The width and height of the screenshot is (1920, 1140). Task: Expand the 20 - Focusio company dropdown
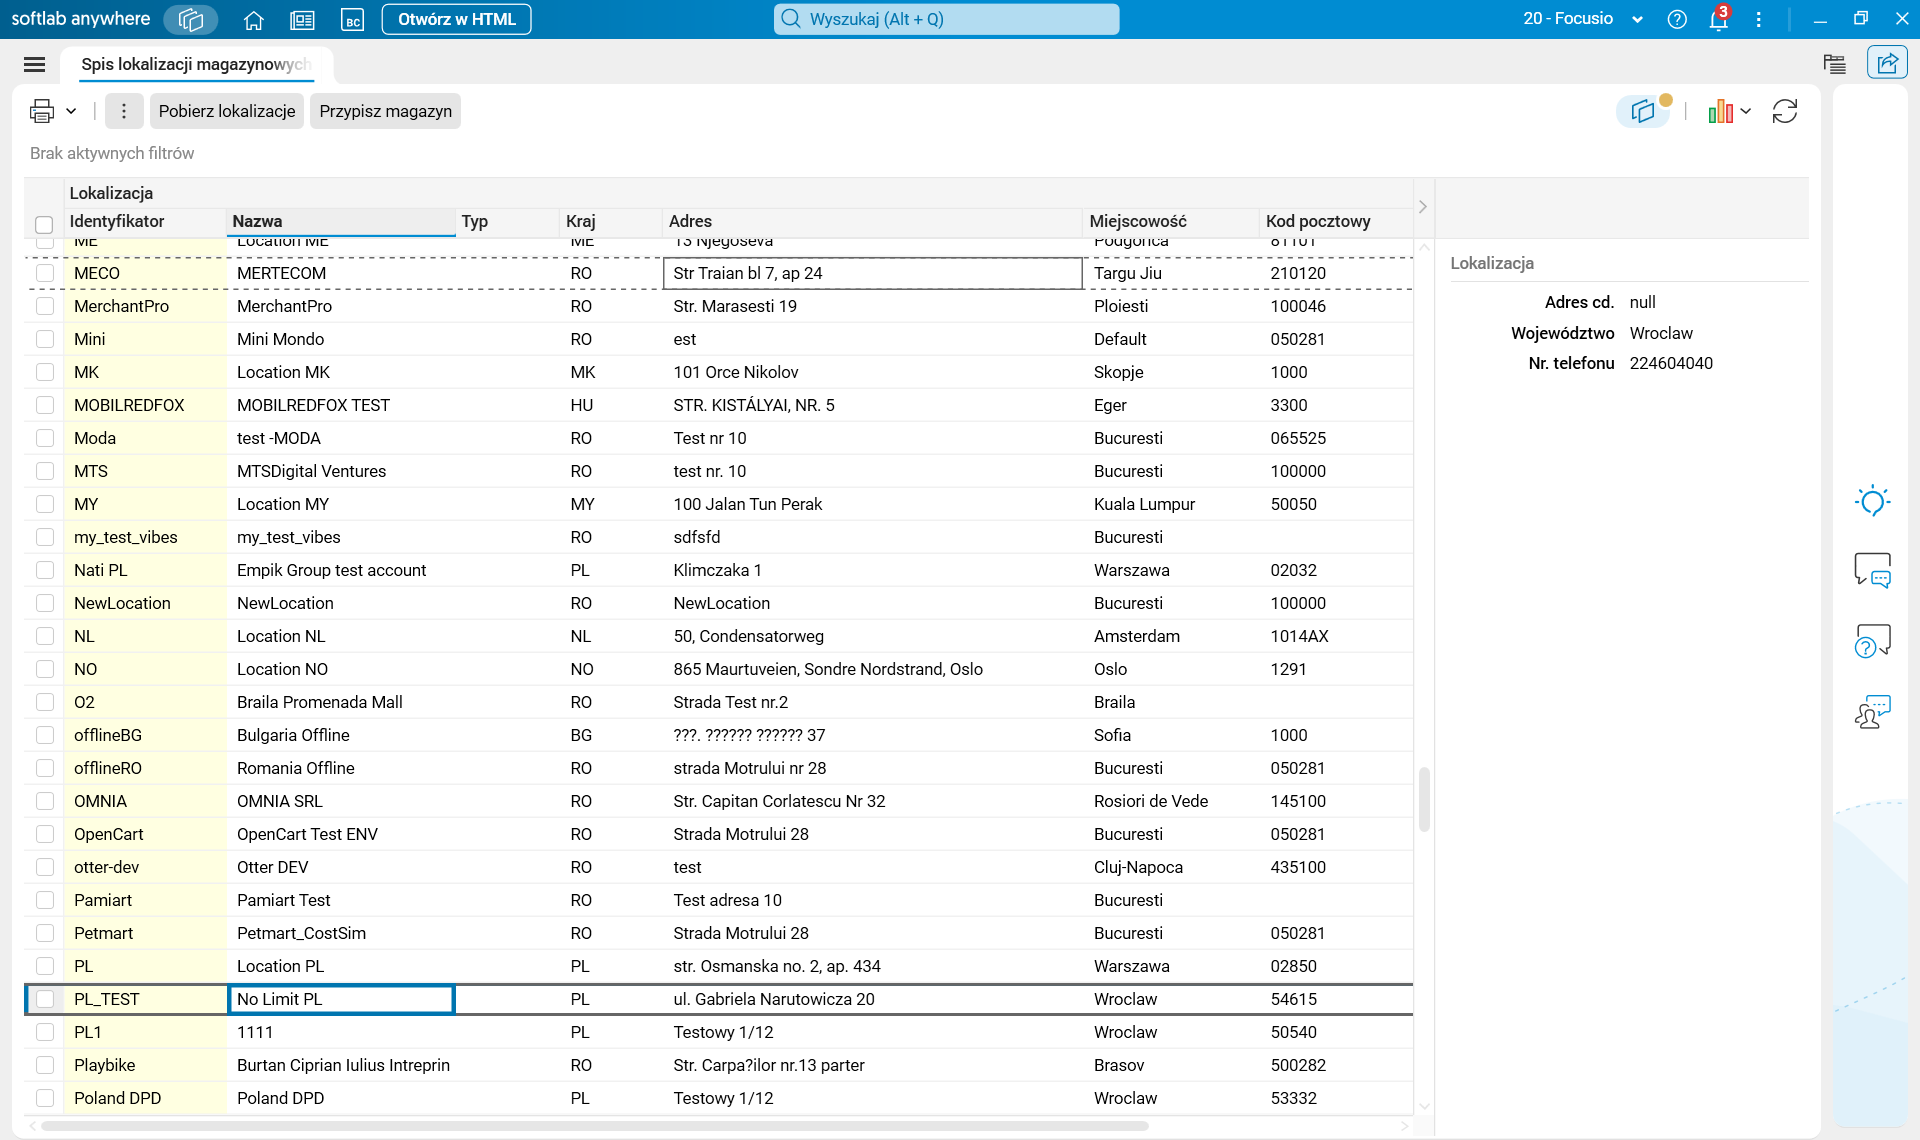point(1637,19)
